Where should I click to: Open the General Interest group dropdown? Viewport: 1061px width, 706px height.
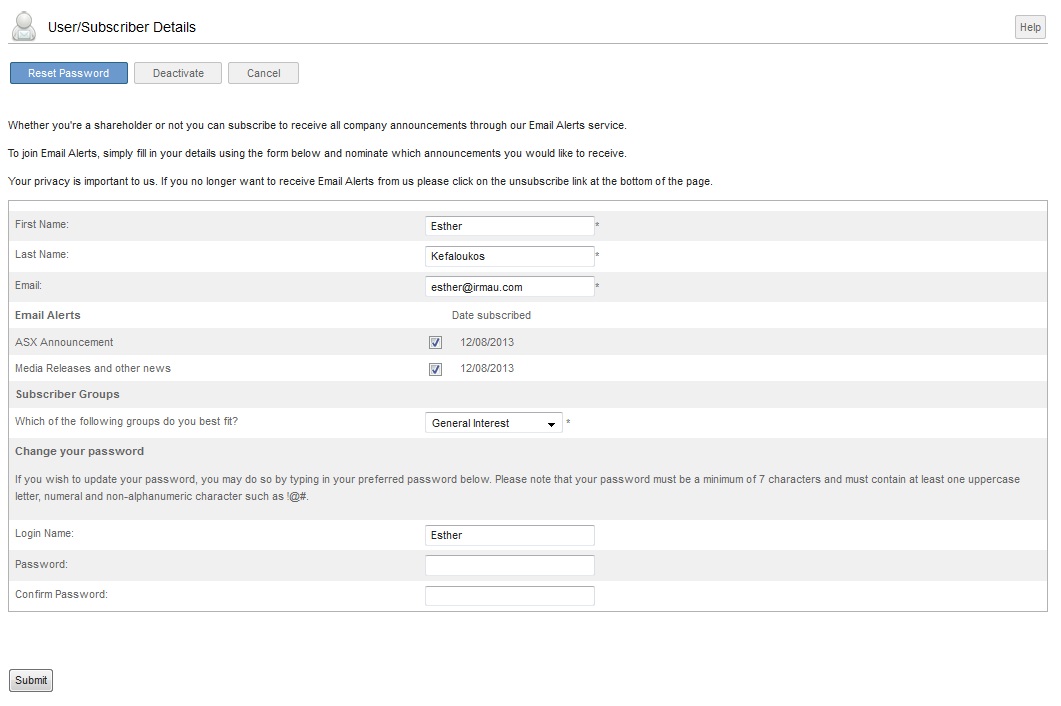pos(493,423)
